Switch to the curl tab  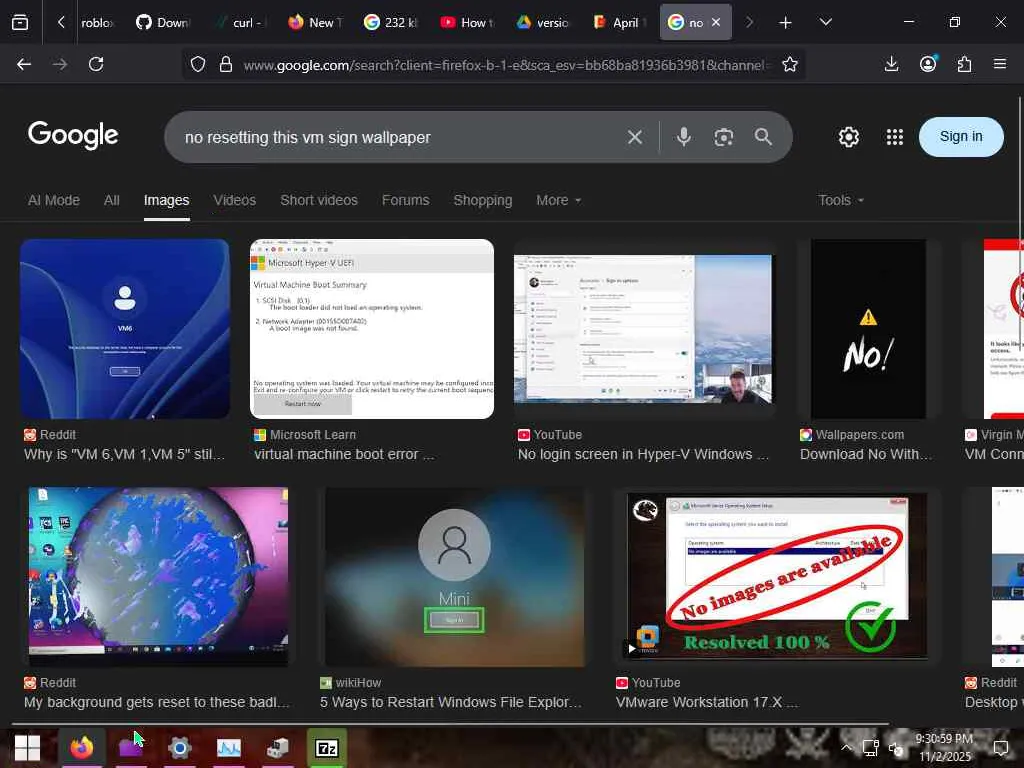click(242, 23)
